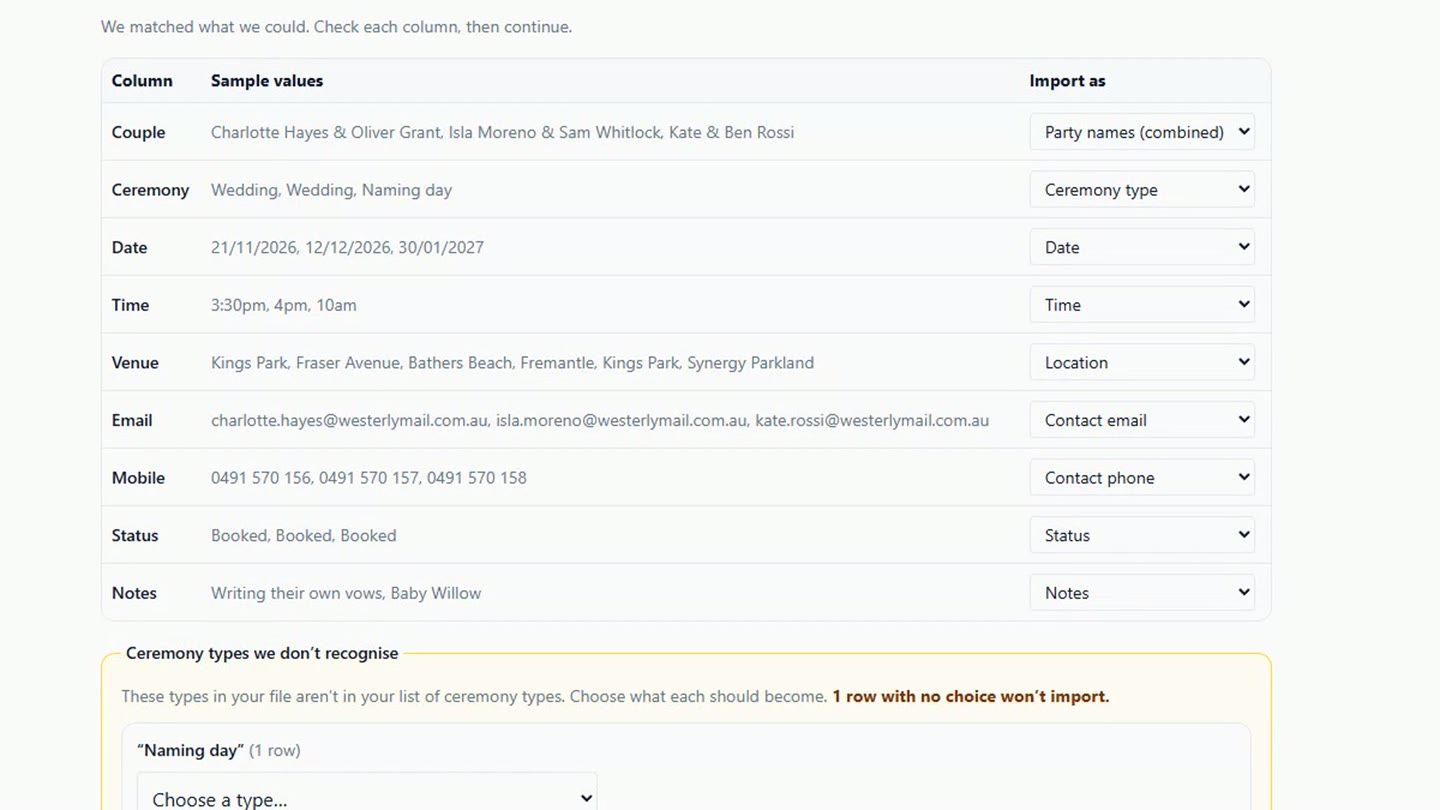Click sample values 'Wedding, Wedding, Naming day'
Viewport: 1440px width, 810px height.
pos(331,190)
